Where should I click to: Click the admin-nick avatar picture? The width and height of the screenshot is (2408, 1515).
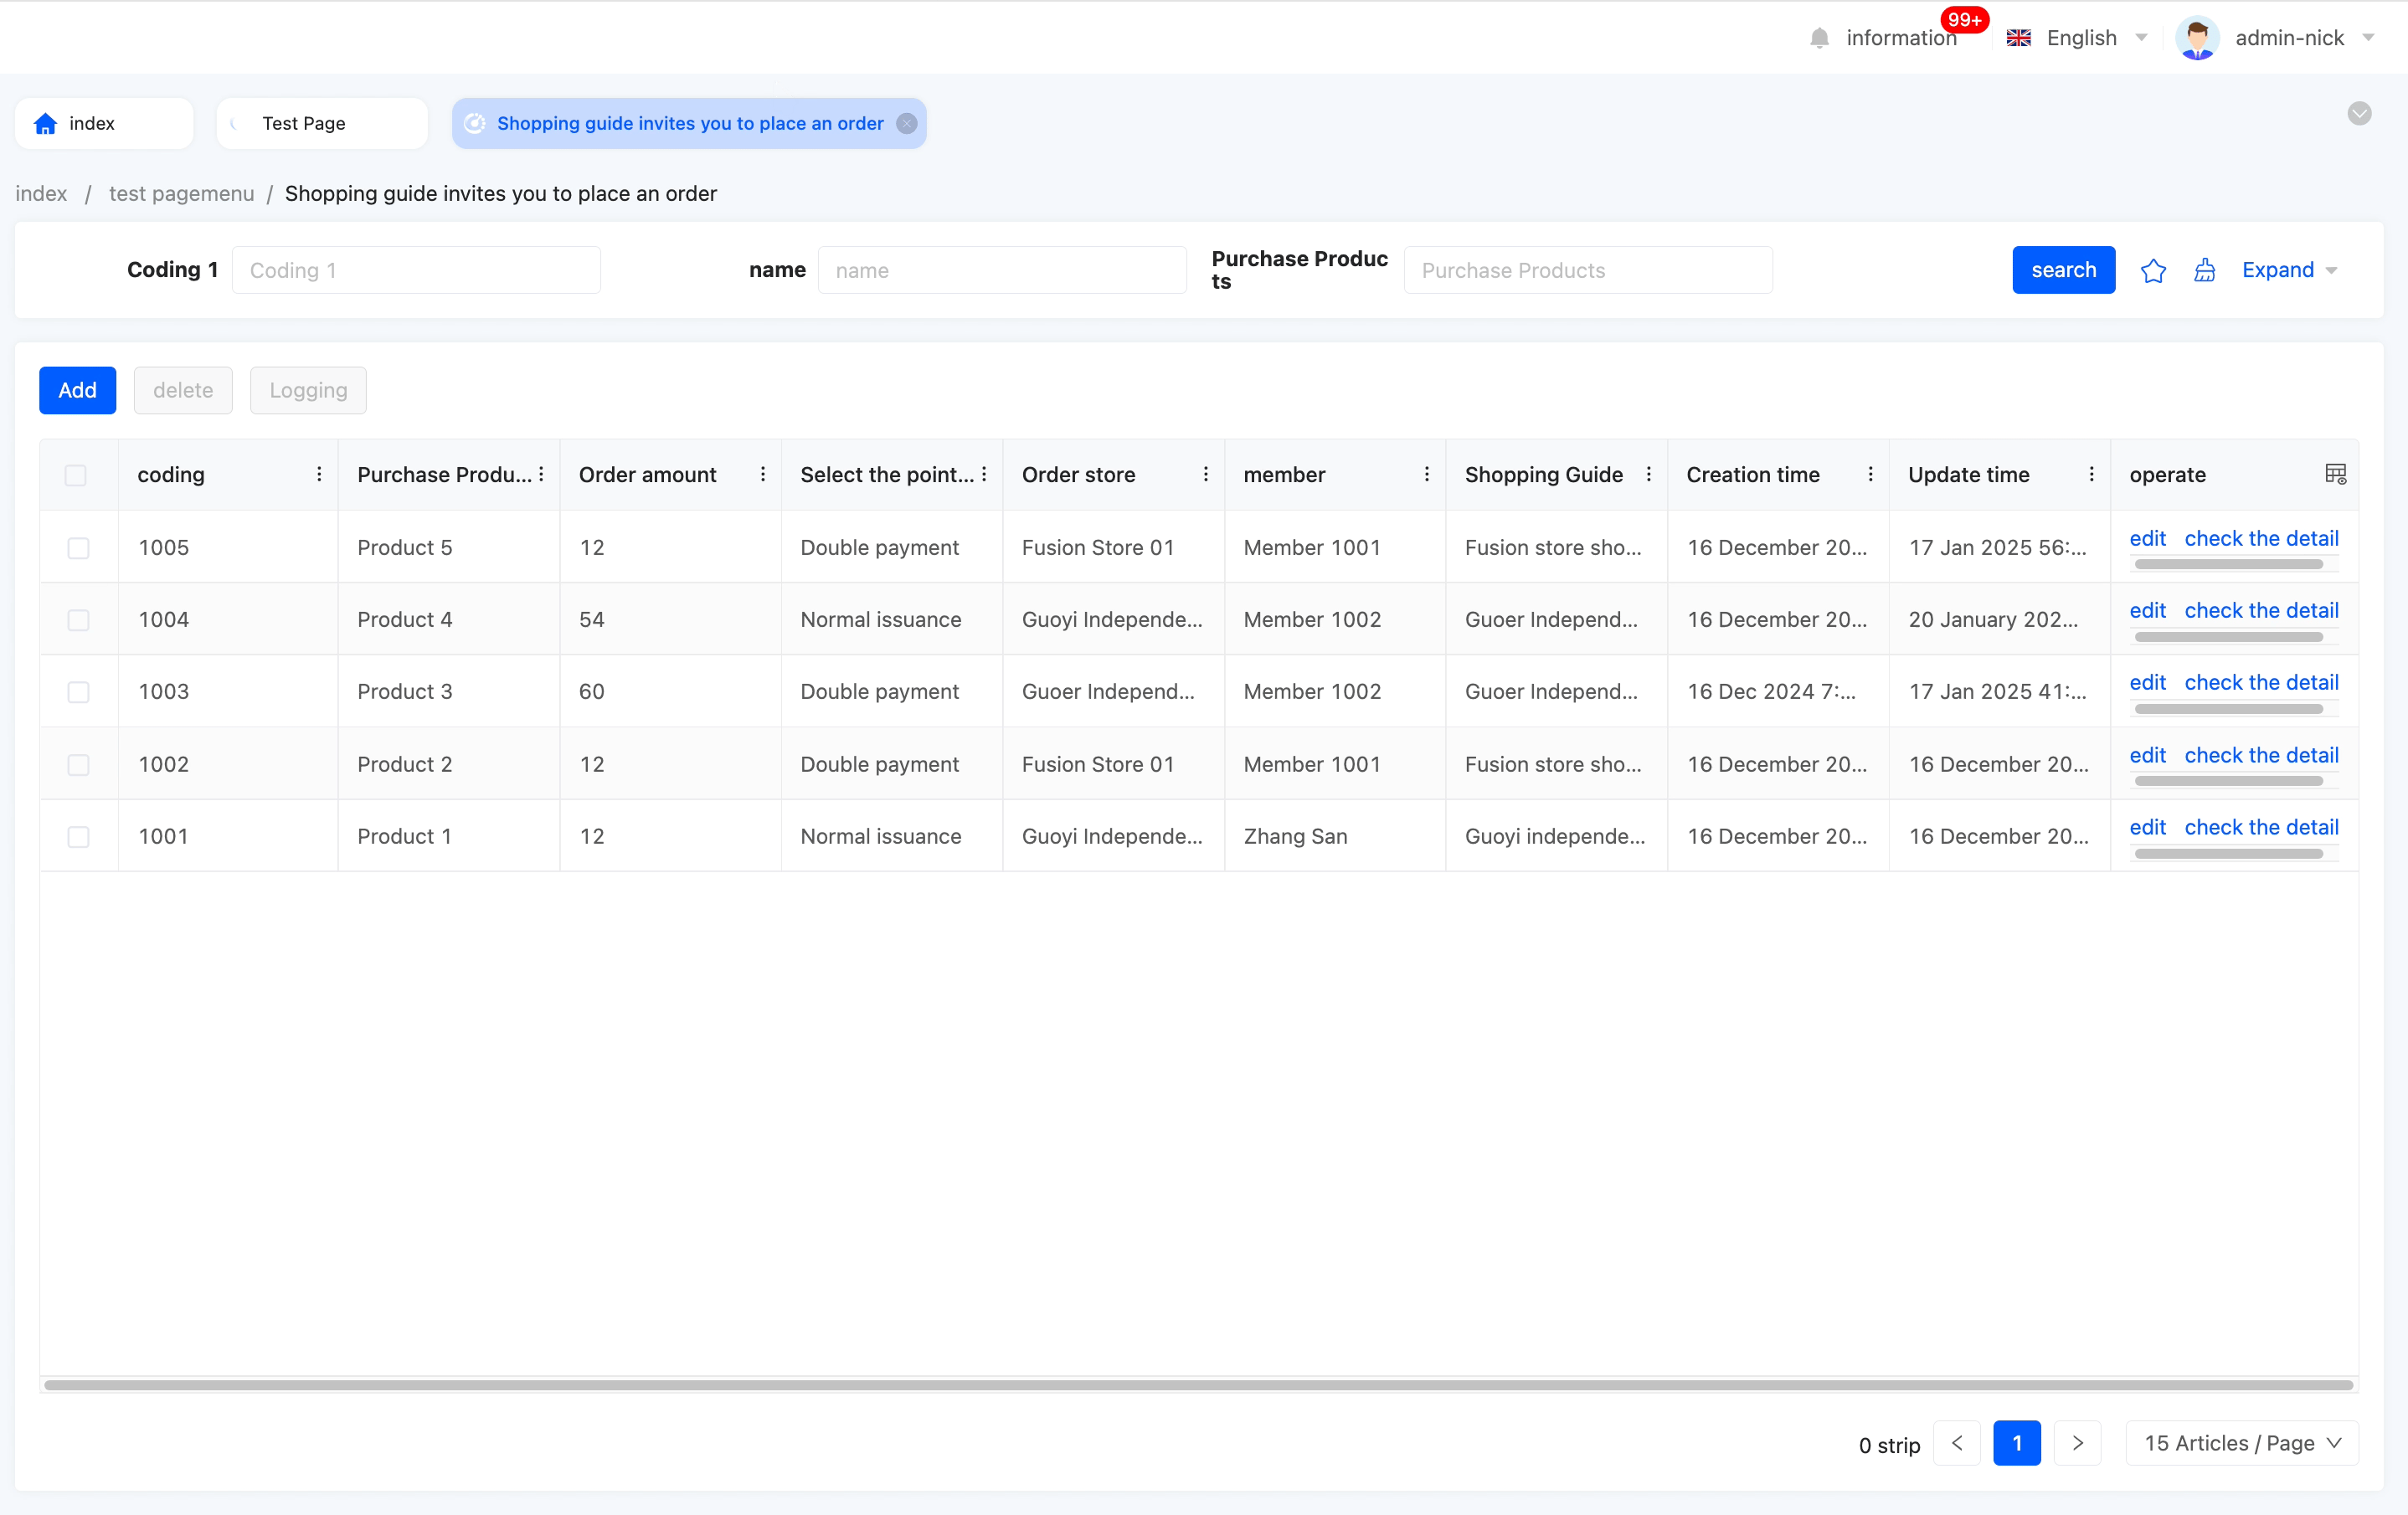point(2196,38)
